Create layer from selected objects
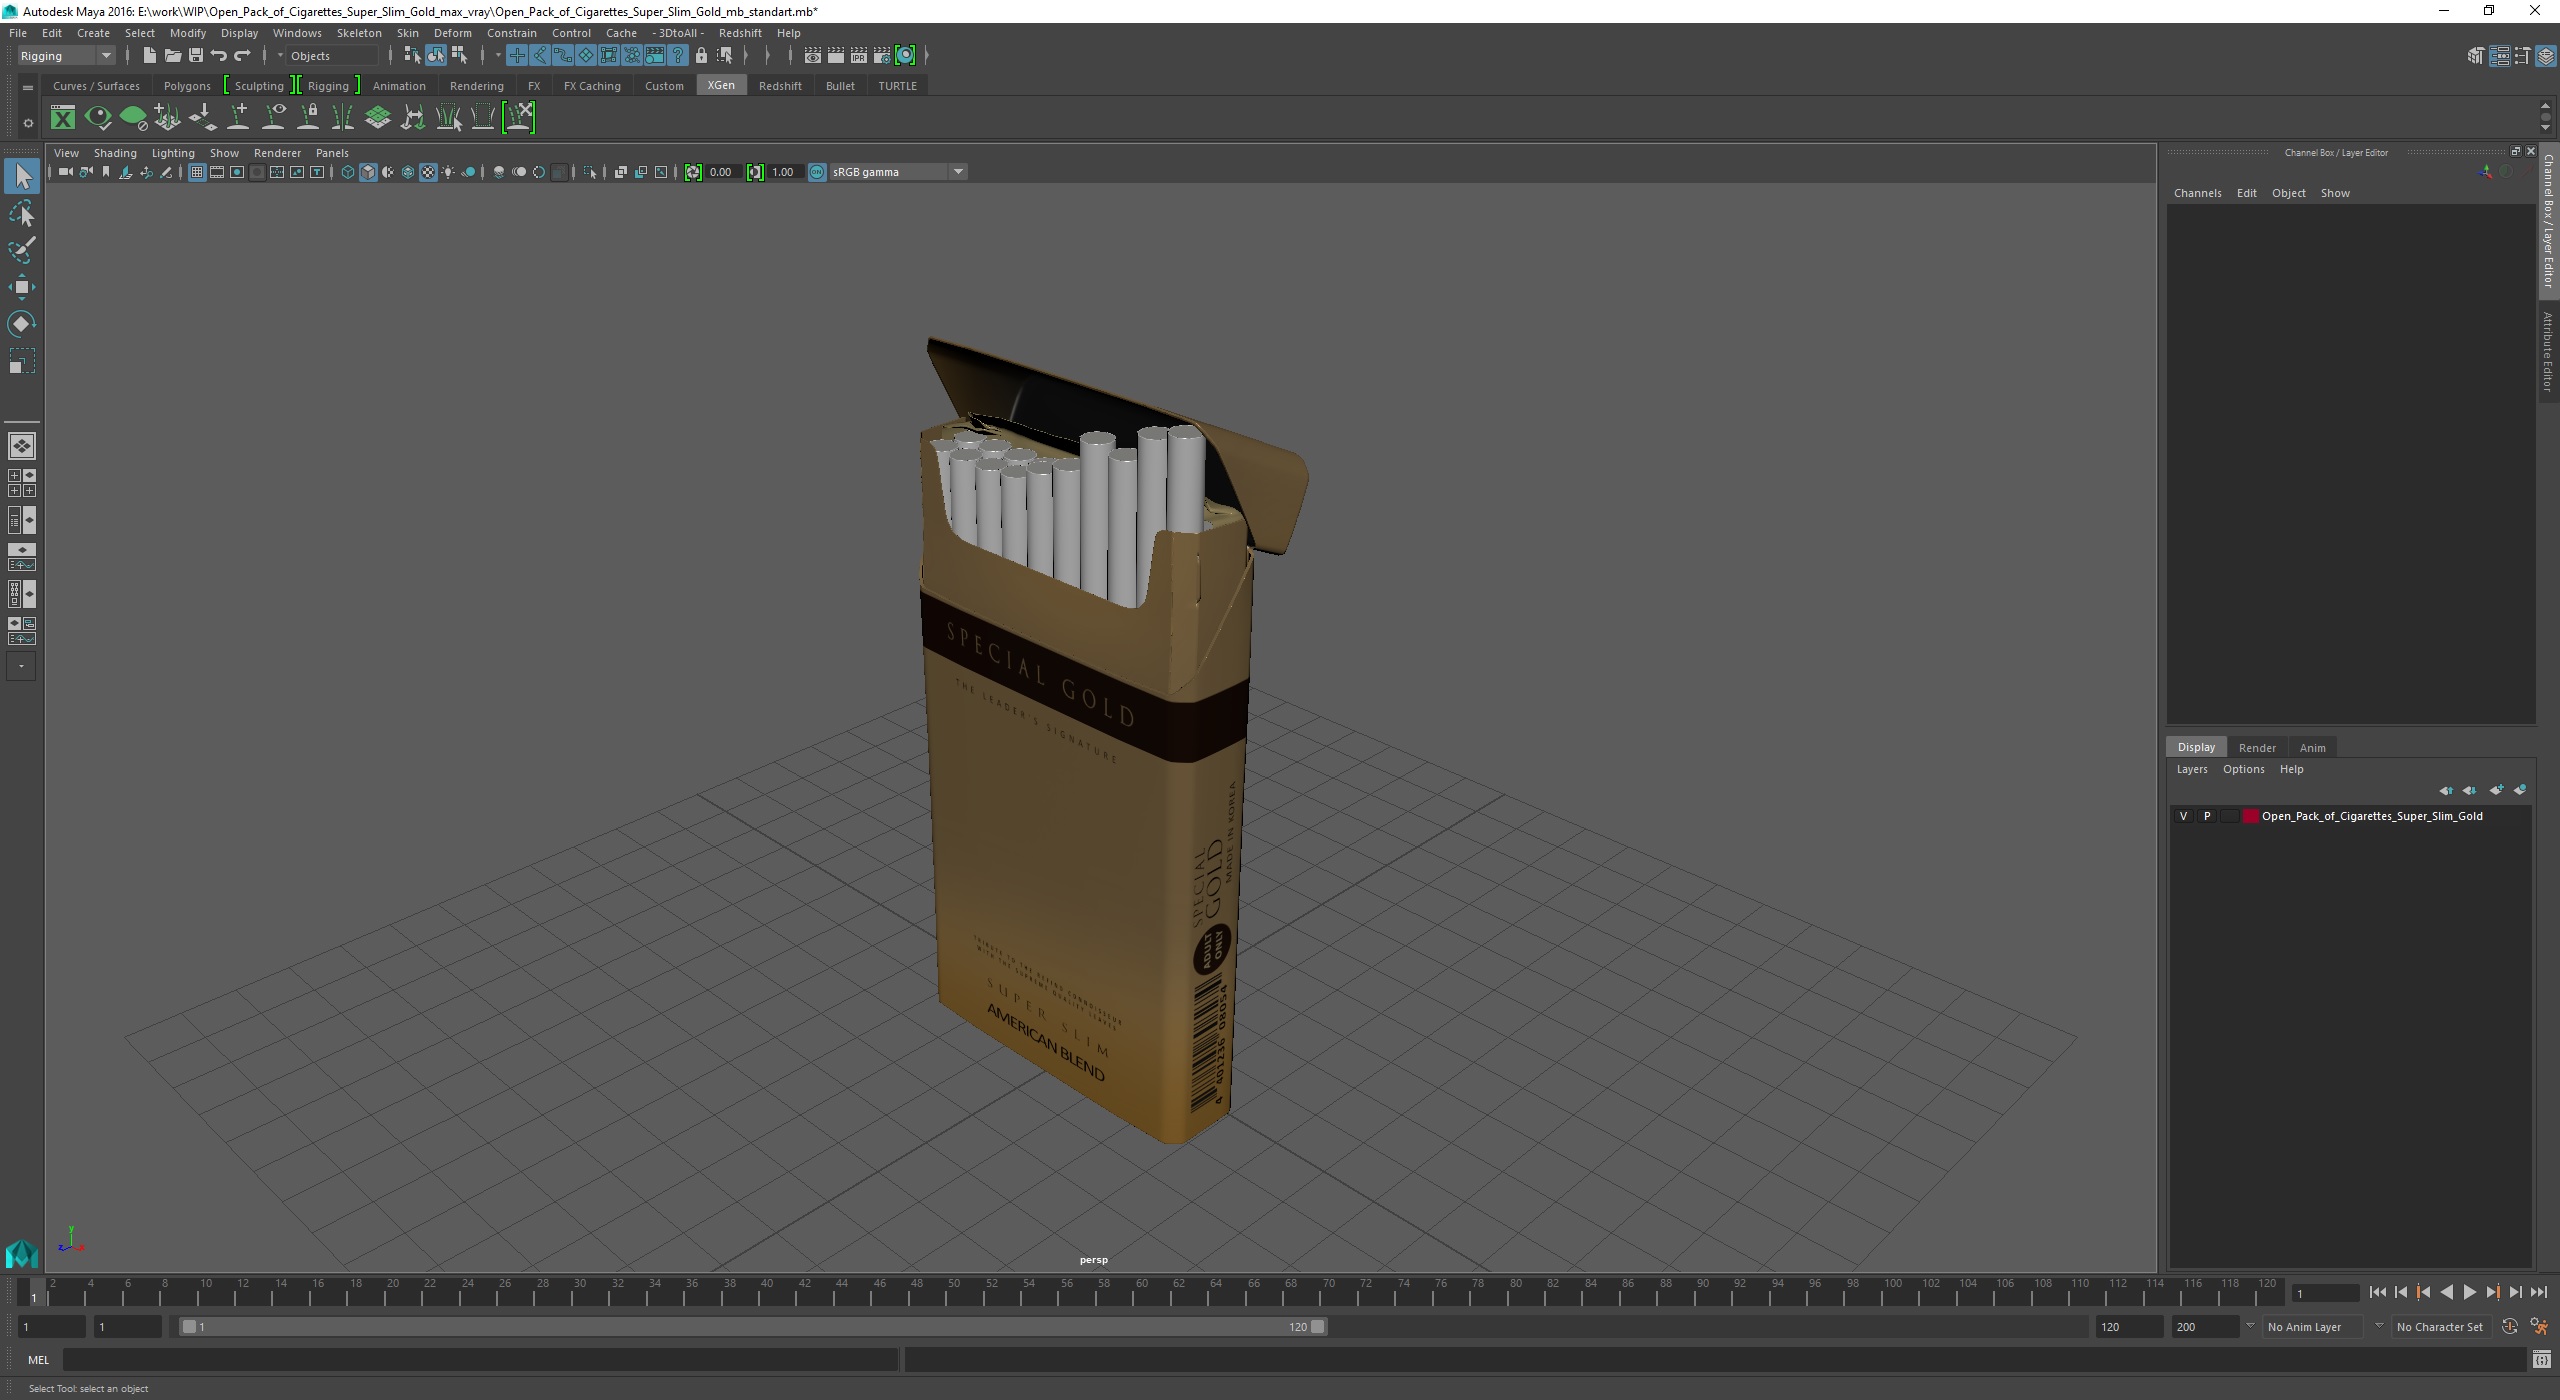 pos(2520,790)
